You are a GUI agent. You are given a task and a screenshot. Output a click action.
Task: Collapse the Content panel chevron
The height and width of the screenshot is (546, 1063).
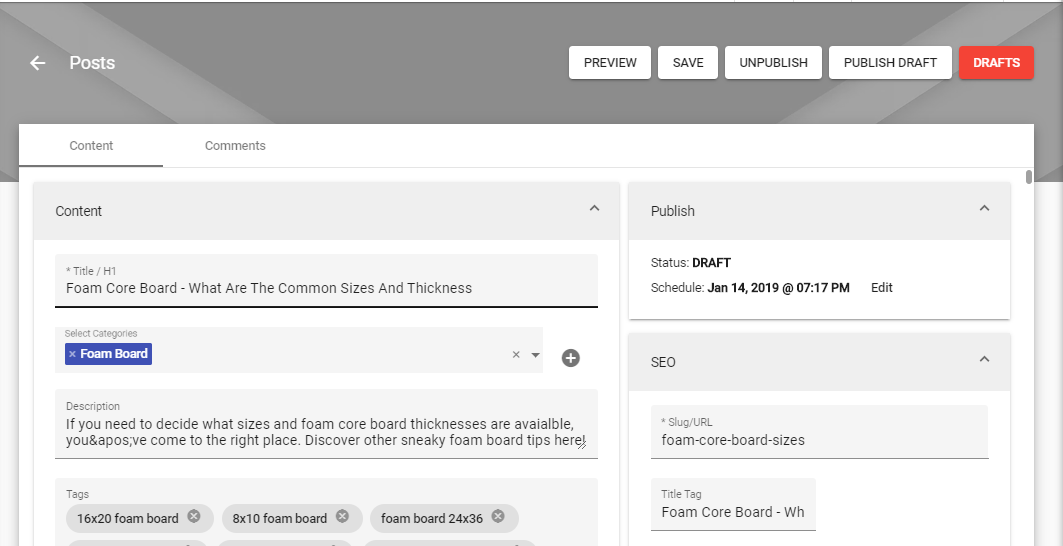pos(595,209)
